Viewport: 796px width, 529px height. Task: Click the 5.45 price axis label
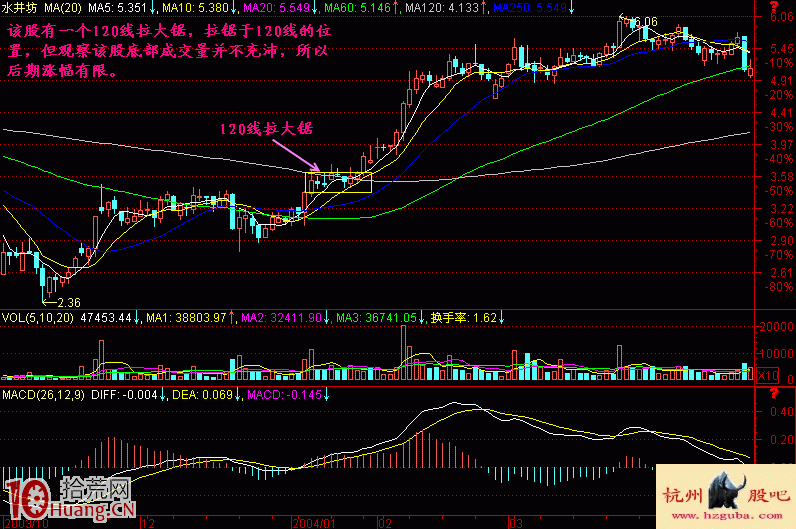pyautogui.click(x=781, y=49)
